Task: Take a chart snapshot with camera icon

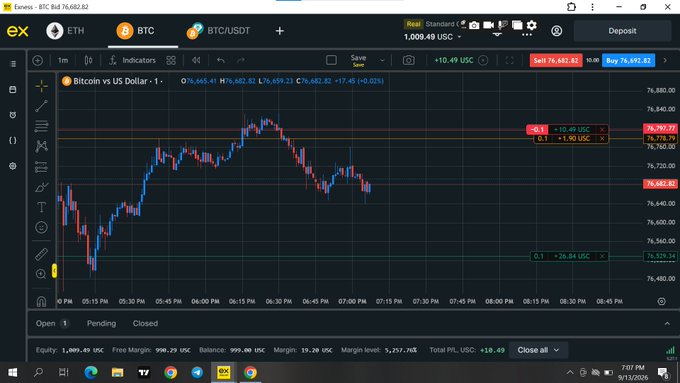Action: tap(409, 60)
